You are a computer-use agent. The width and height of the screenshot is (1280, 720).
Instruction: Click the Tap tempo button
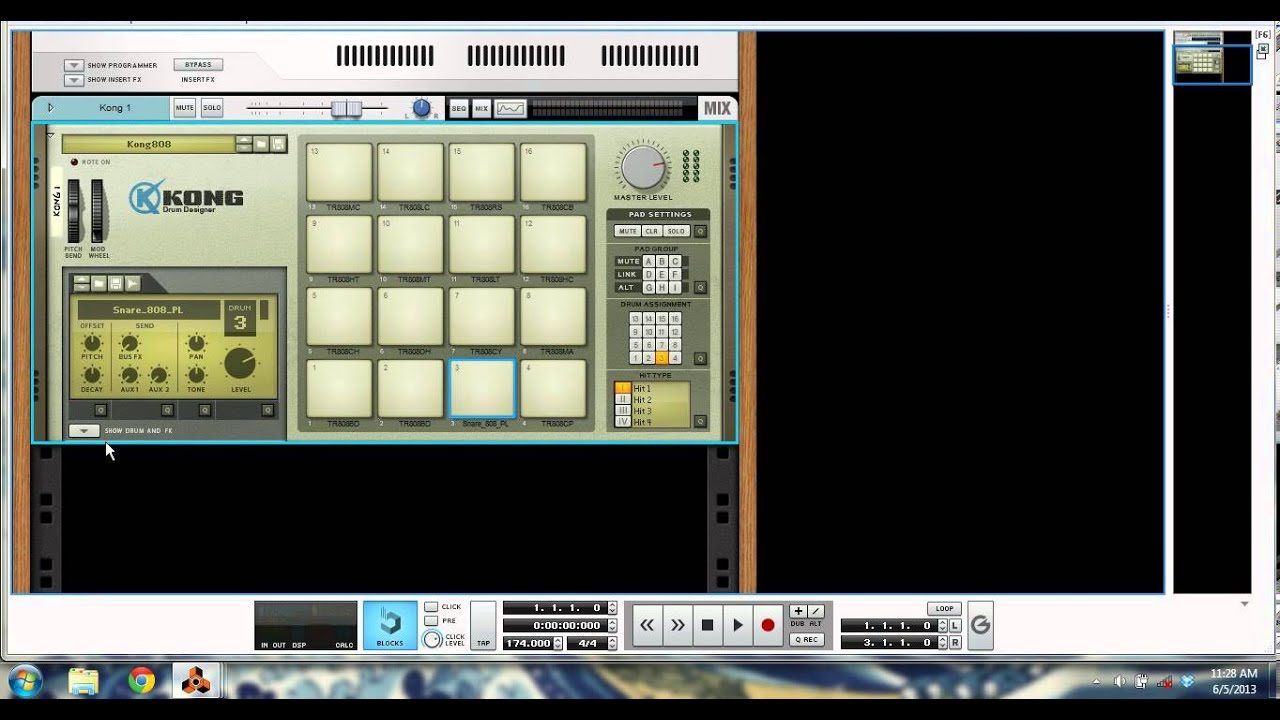pos(483,625)
